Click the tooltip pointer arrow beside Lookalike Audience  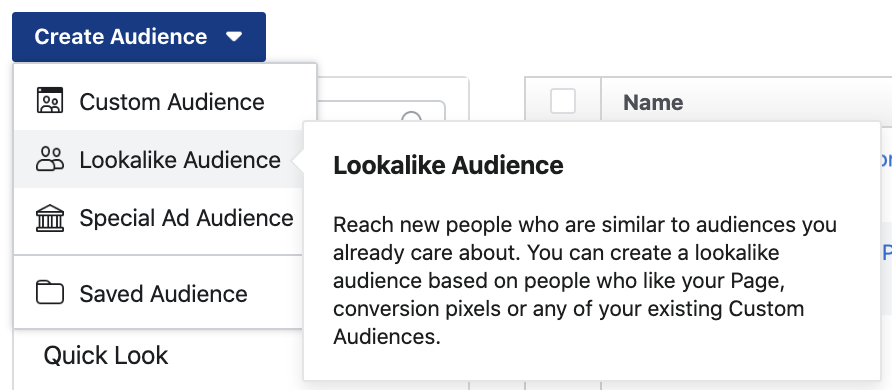pyautogui.click(x=298, y=162)
